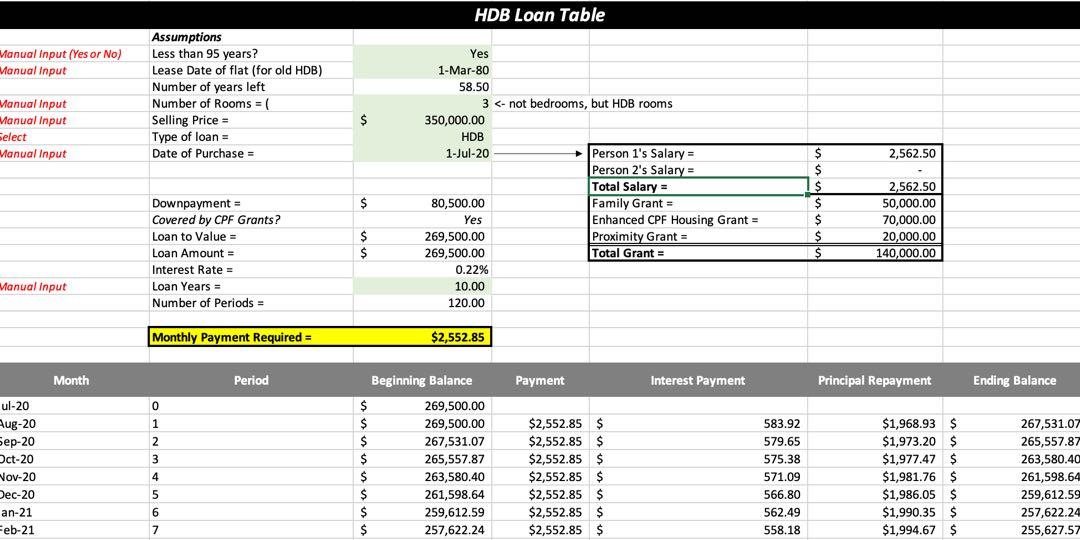Select the 'Less than 95 years?' Yes input cell
Screen dimensions: 1080x540
click(x=422, y=54)
